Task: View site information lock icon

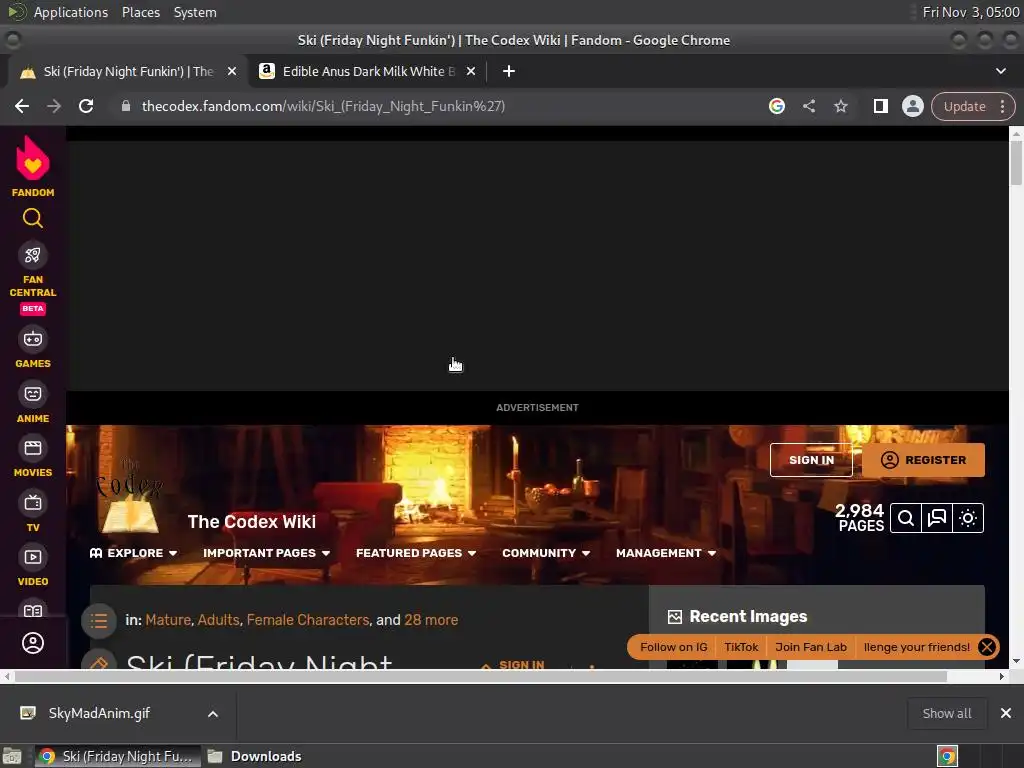Action: pos(126,106)
